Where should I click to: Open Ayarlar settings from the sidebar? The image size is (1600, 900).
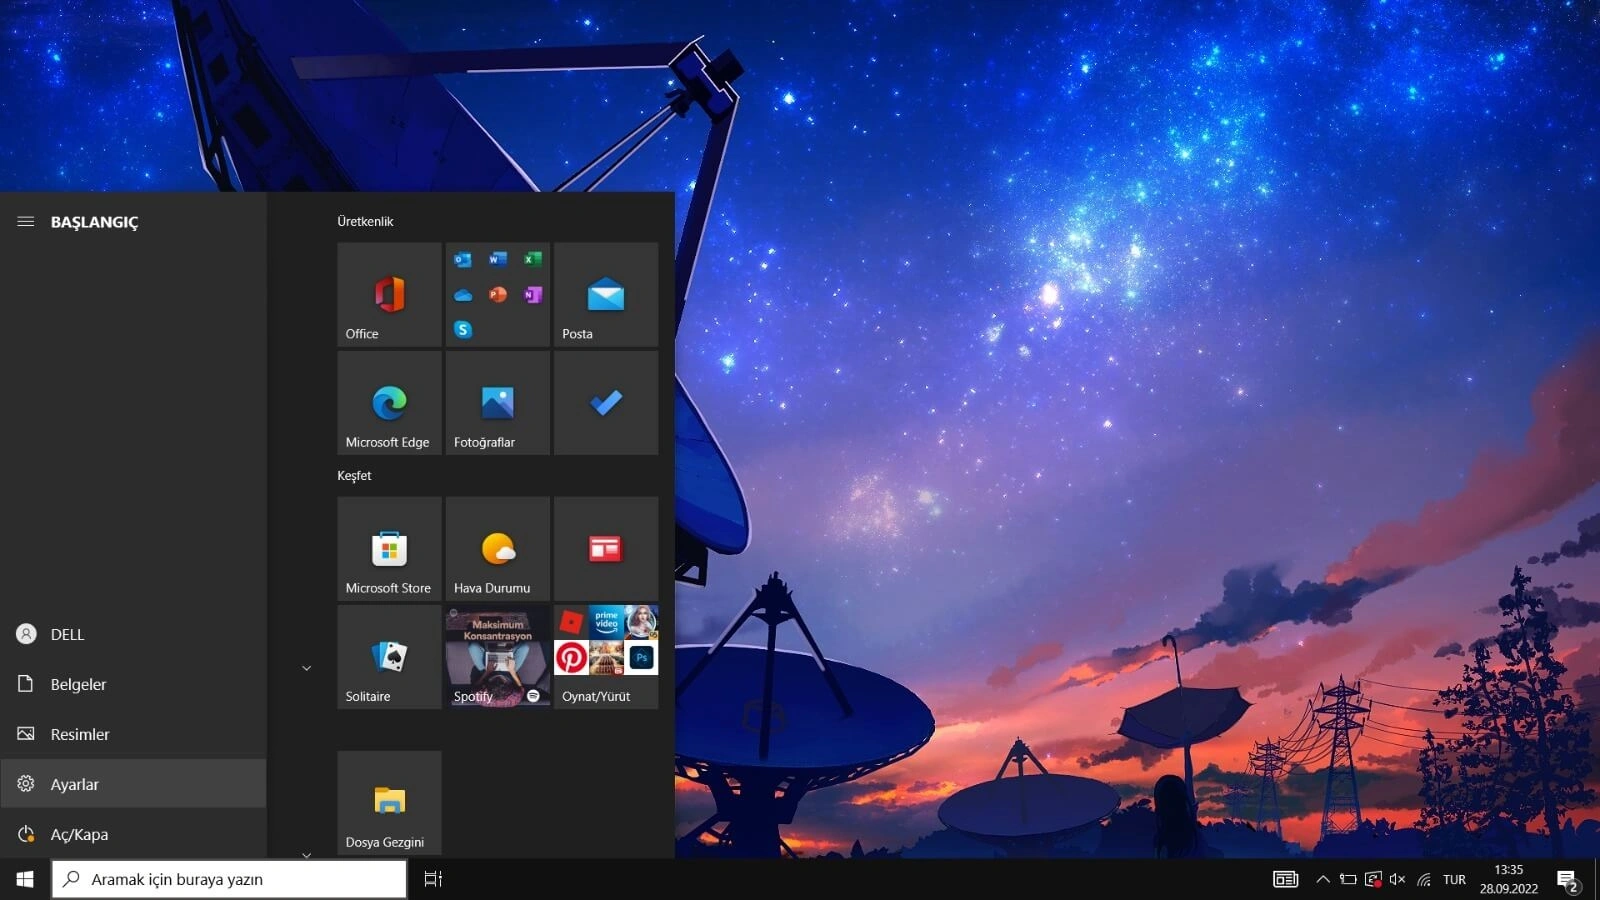133,784
